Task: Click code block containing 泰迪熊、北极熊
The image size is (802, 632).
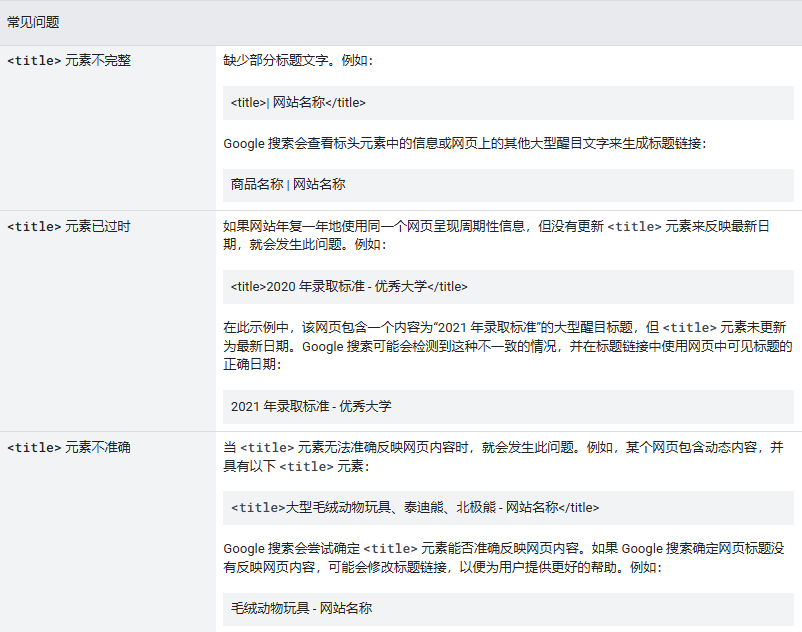Action: click(x=415, y=508)
